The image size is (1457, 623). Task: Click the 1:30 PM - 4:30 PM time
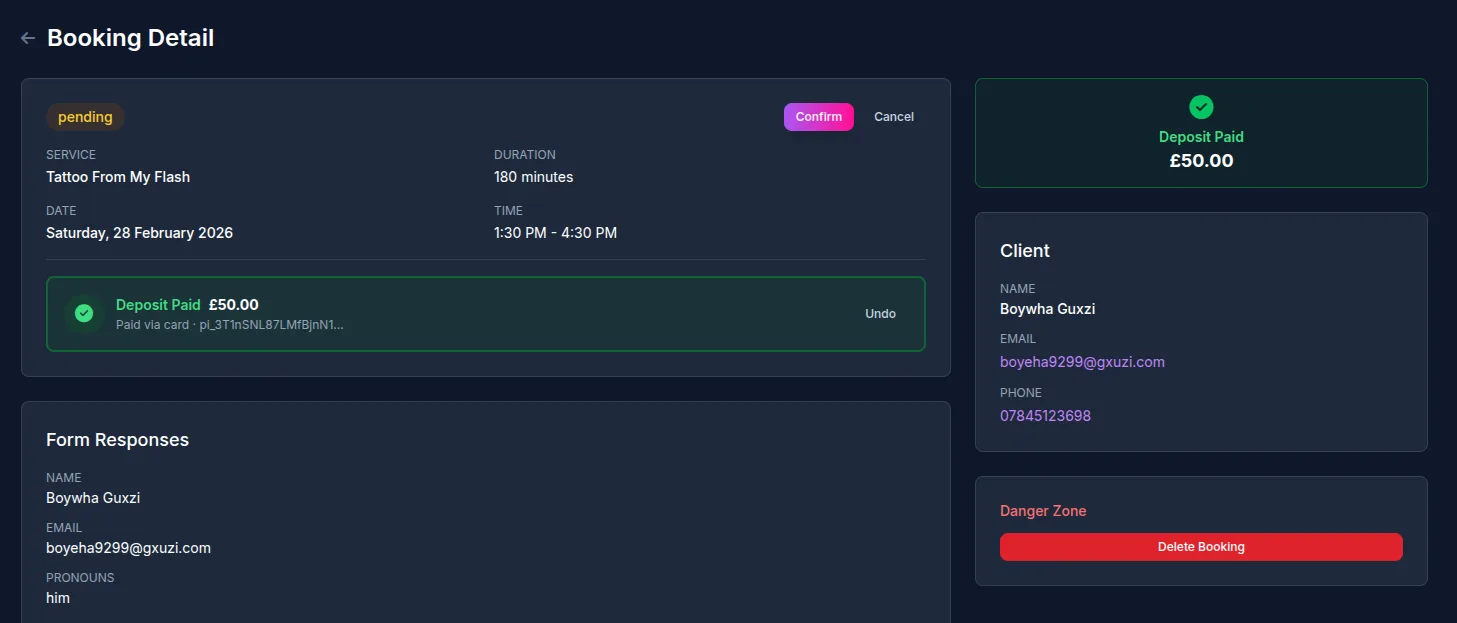tap(555, 233)
